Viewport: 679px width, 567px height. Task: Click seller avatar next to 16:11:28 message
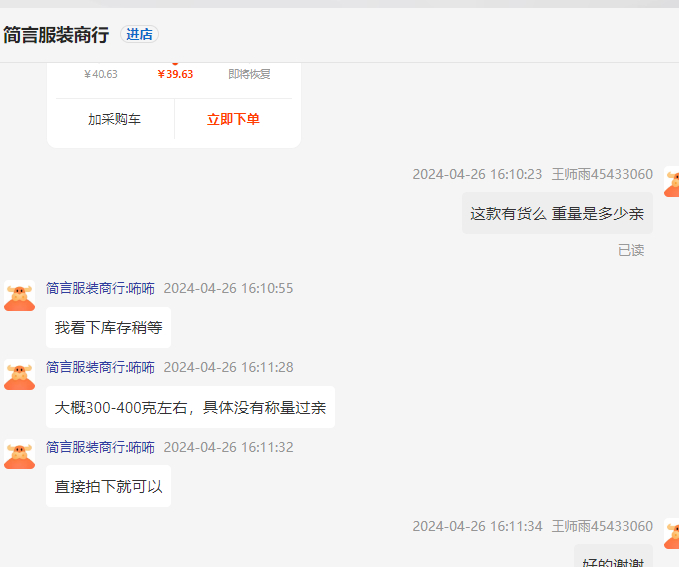click(x=19, y=374)
